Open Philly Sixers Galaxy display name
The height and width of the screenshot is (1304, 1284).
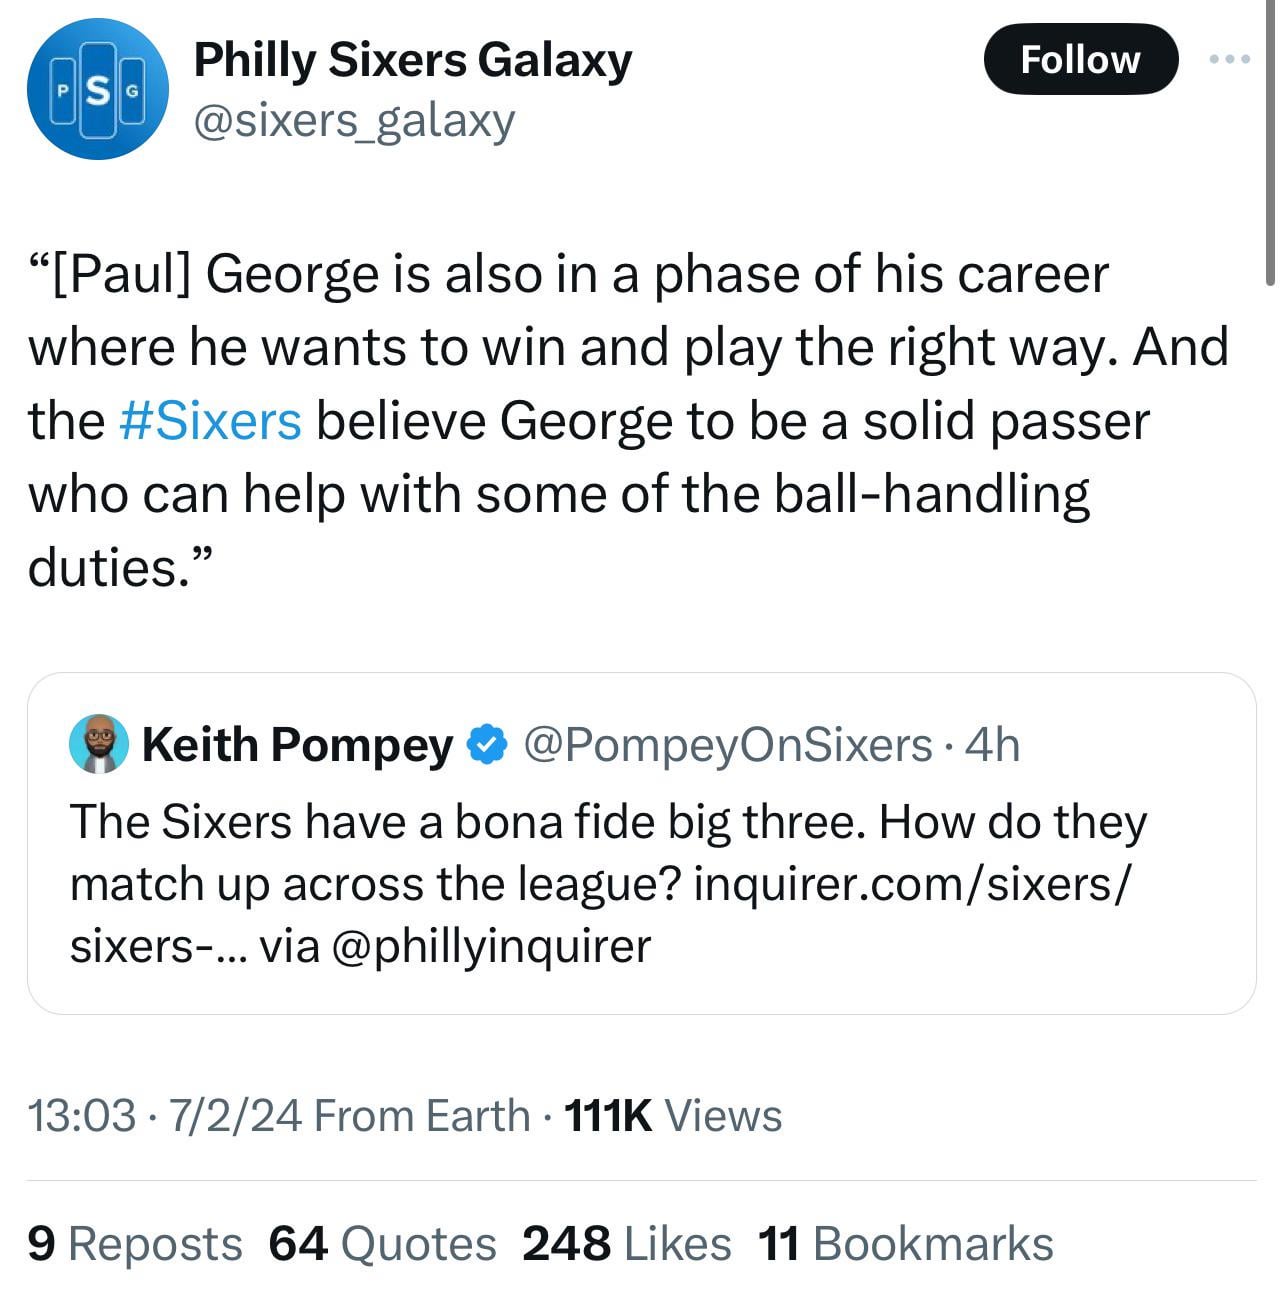(412, 60)
